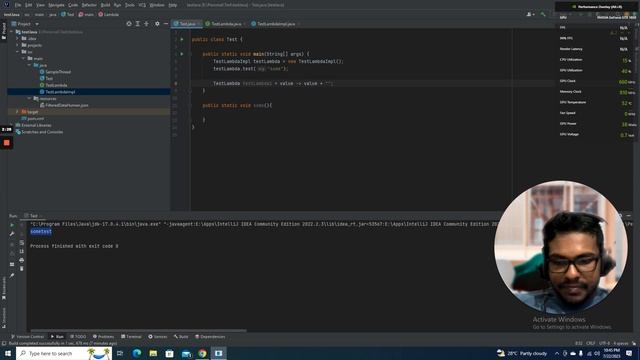Switch to the TestLambdaImpl.java editor tab
This screenshot has height=360, width=640.
[x=275, y=24]
